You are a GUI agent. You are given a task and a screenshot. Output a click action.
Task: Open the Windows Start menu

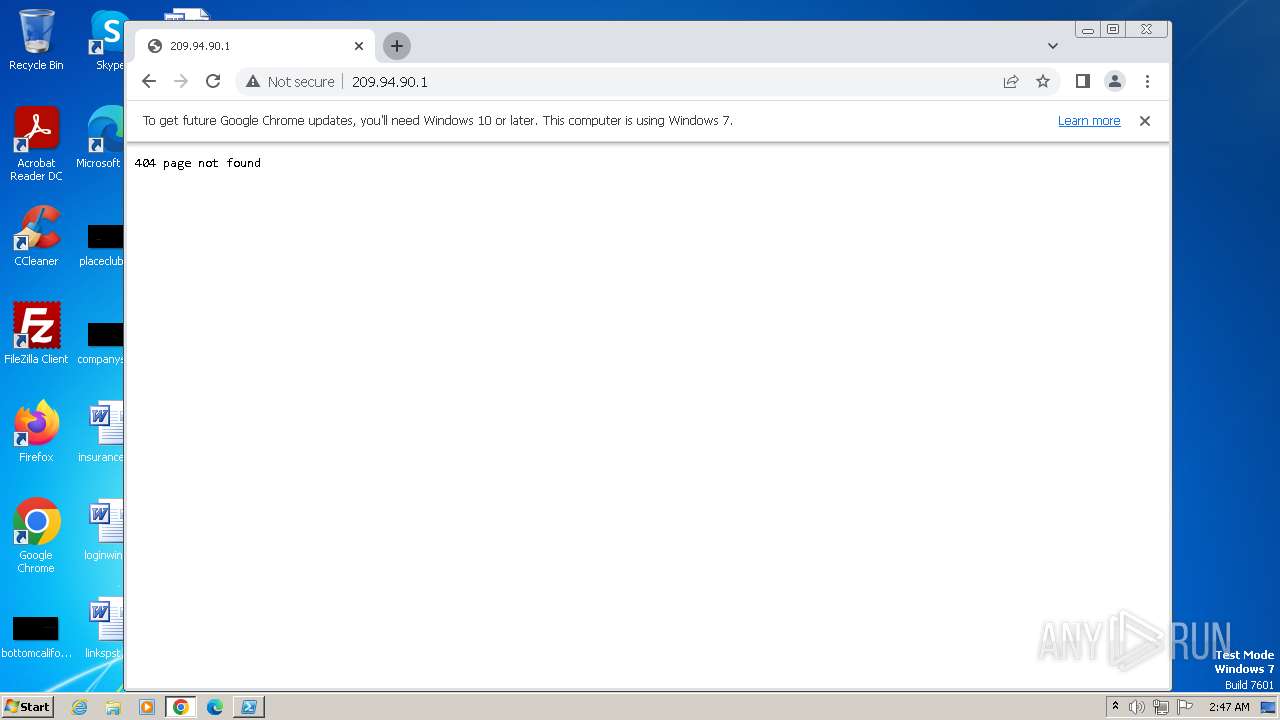[27, 707]
